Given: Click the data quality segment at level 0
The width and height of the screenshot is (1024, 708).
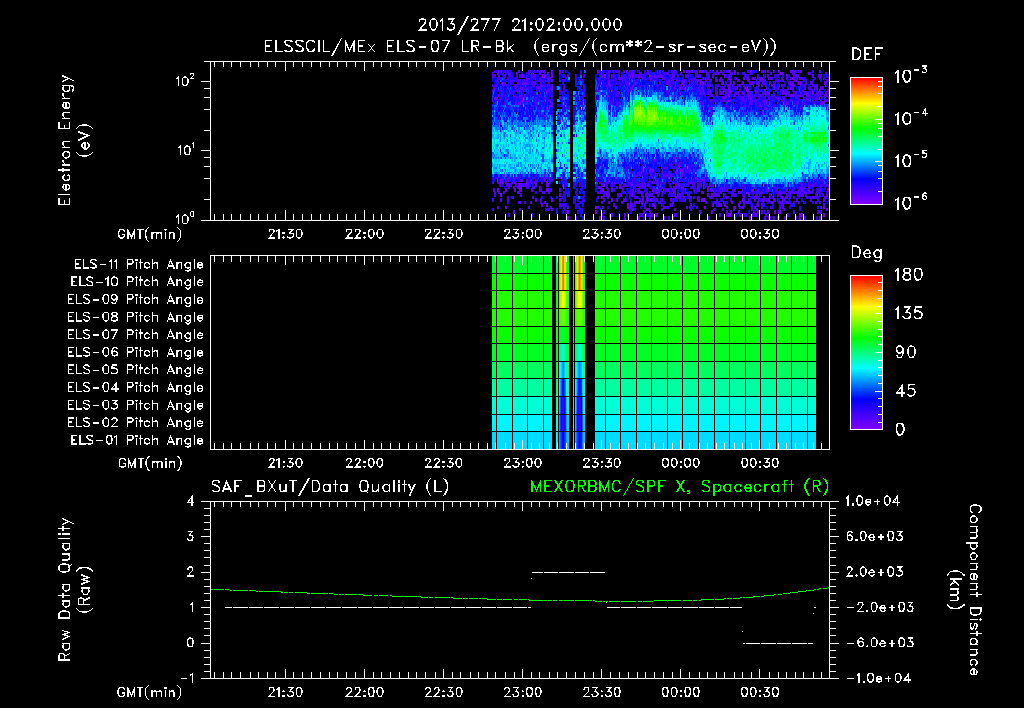Looking at the screenshot, I should [778, 643].
